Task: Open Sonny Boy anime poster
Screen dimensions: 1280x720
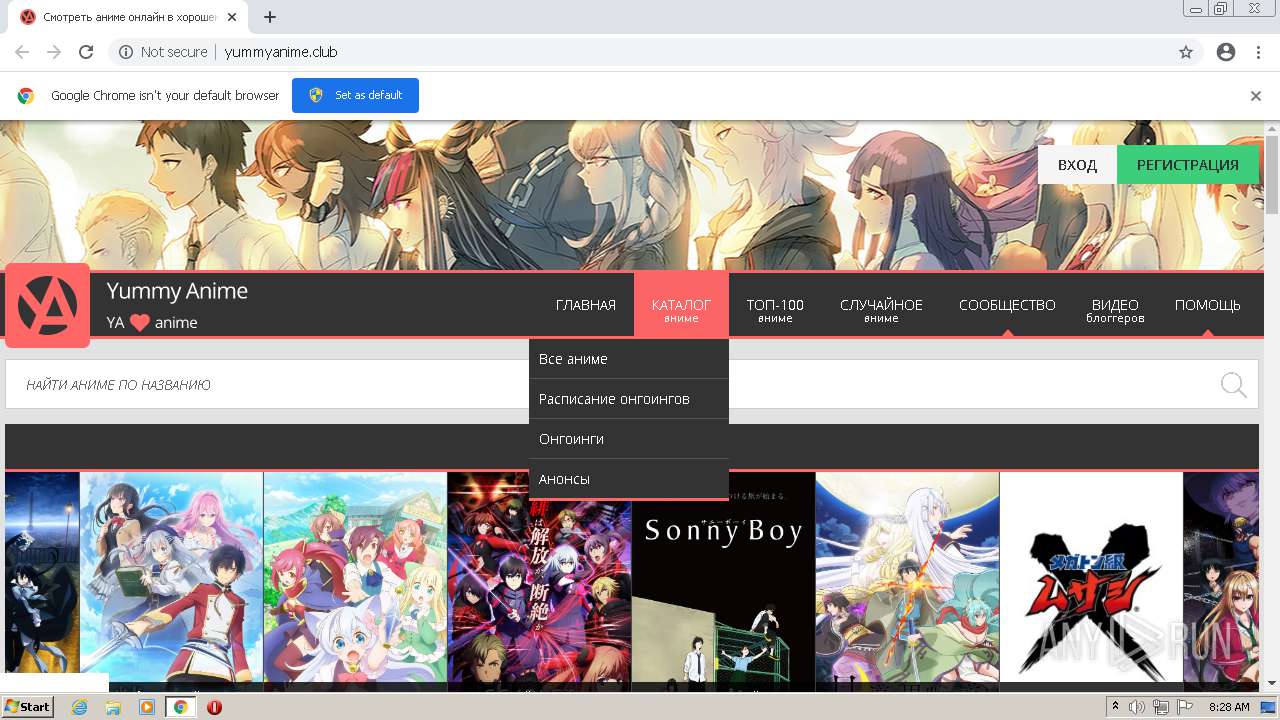Action: 723,580
